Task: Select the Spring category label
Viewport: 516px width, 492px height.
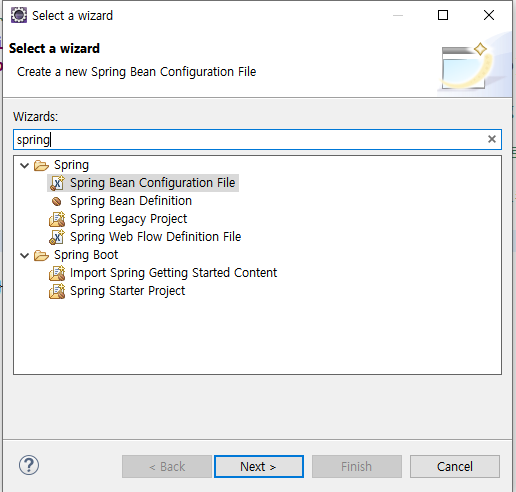Action: click(x=71, y=165)
